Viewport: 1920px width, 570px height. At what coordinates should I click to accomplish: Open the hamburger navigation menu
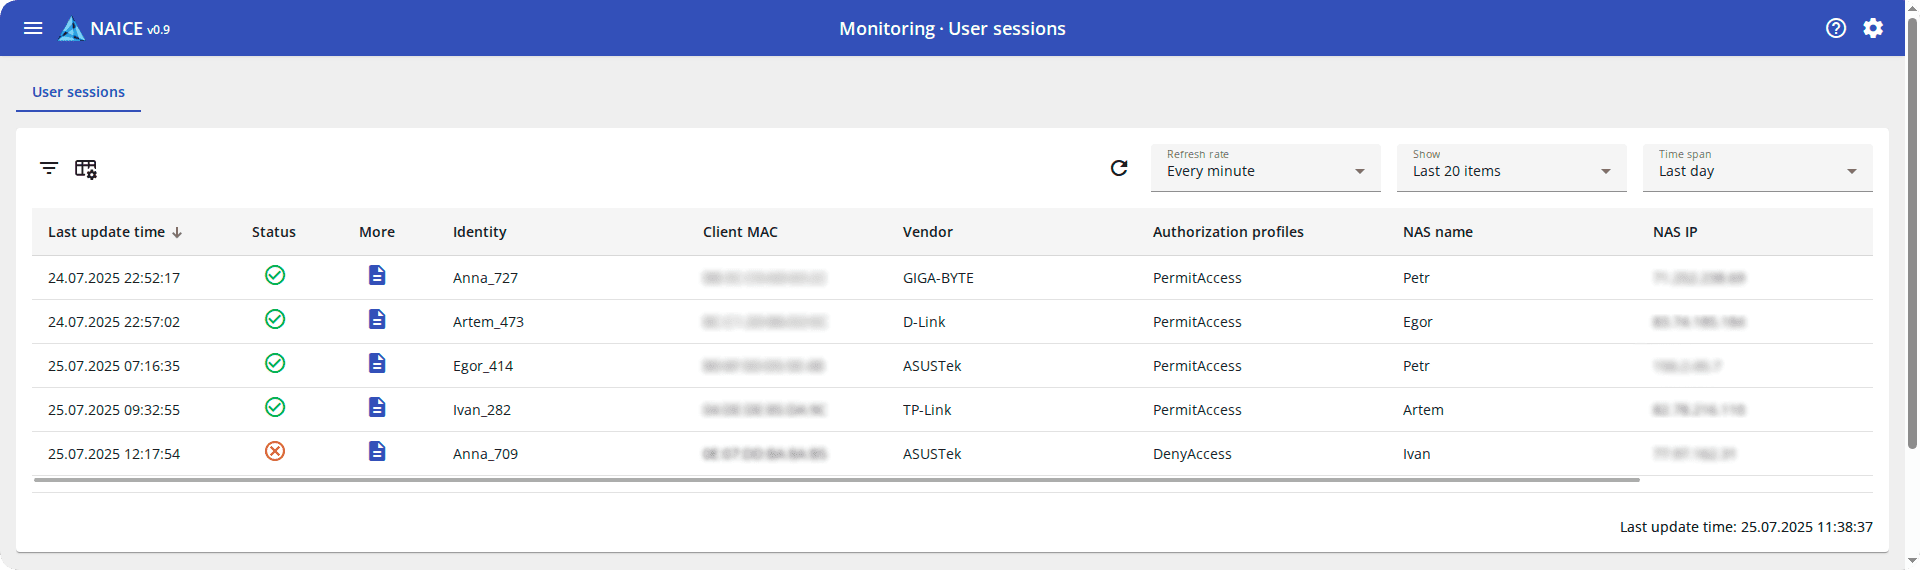[x=33, y=28]
